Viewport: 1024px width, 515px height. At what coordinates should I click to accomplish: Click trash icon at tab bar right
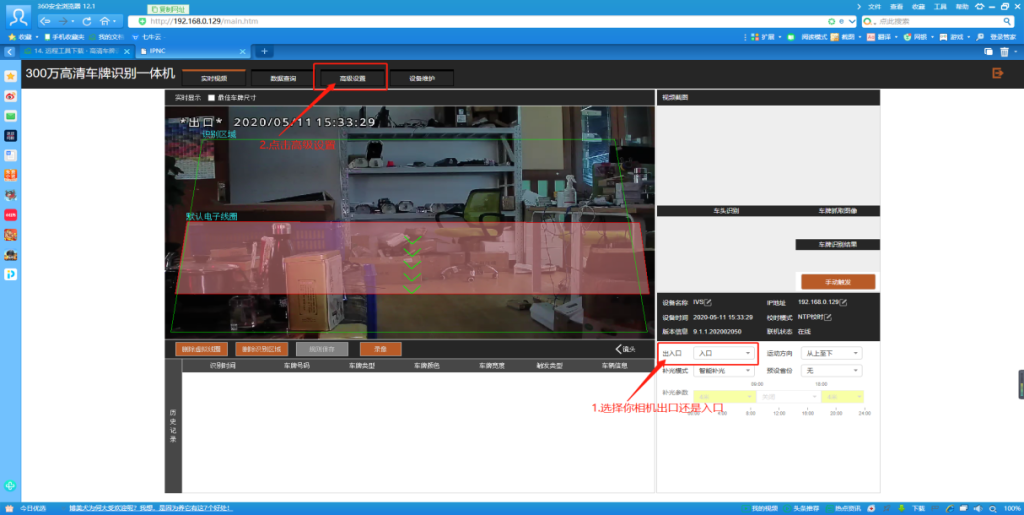click(1004, 51)
